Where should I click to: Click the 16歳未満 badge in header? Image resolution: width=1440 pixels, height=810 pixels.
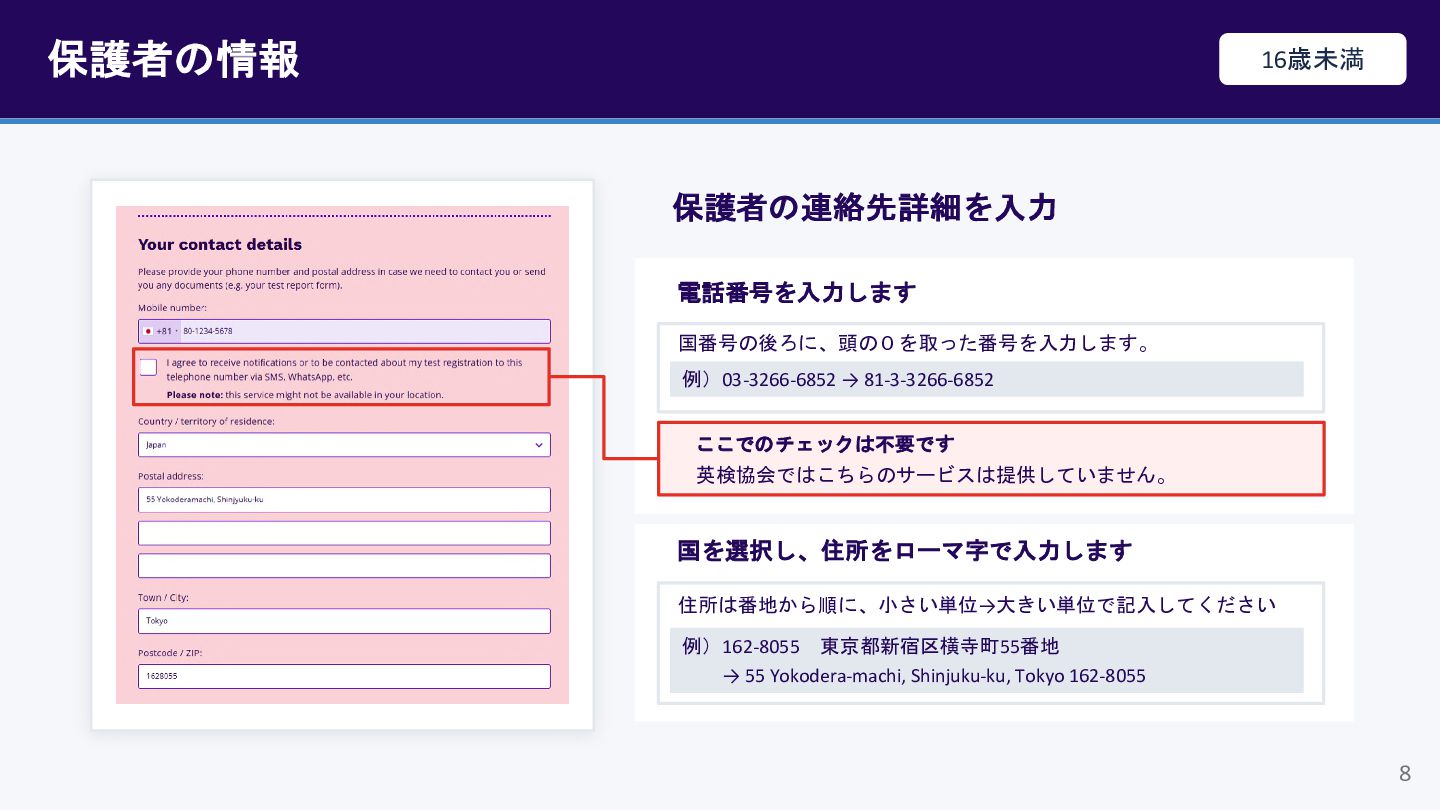point(1312,59)
